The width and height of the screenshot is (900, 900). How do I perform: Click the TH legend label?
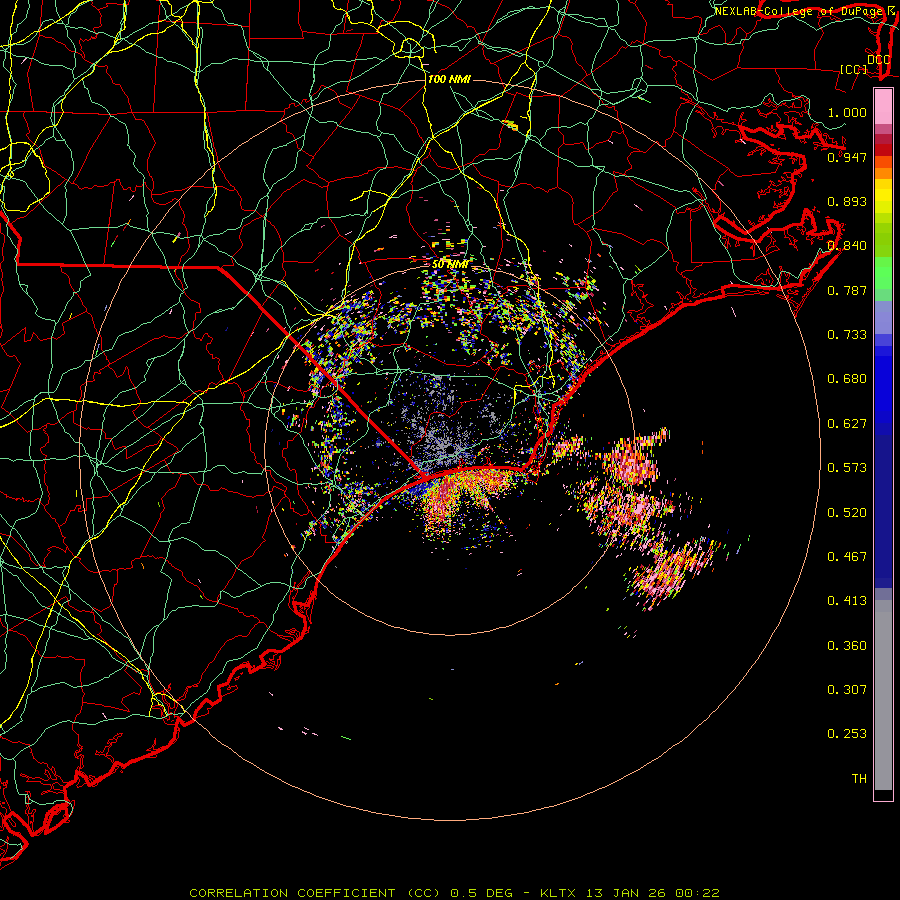click(x=859, y=779)
